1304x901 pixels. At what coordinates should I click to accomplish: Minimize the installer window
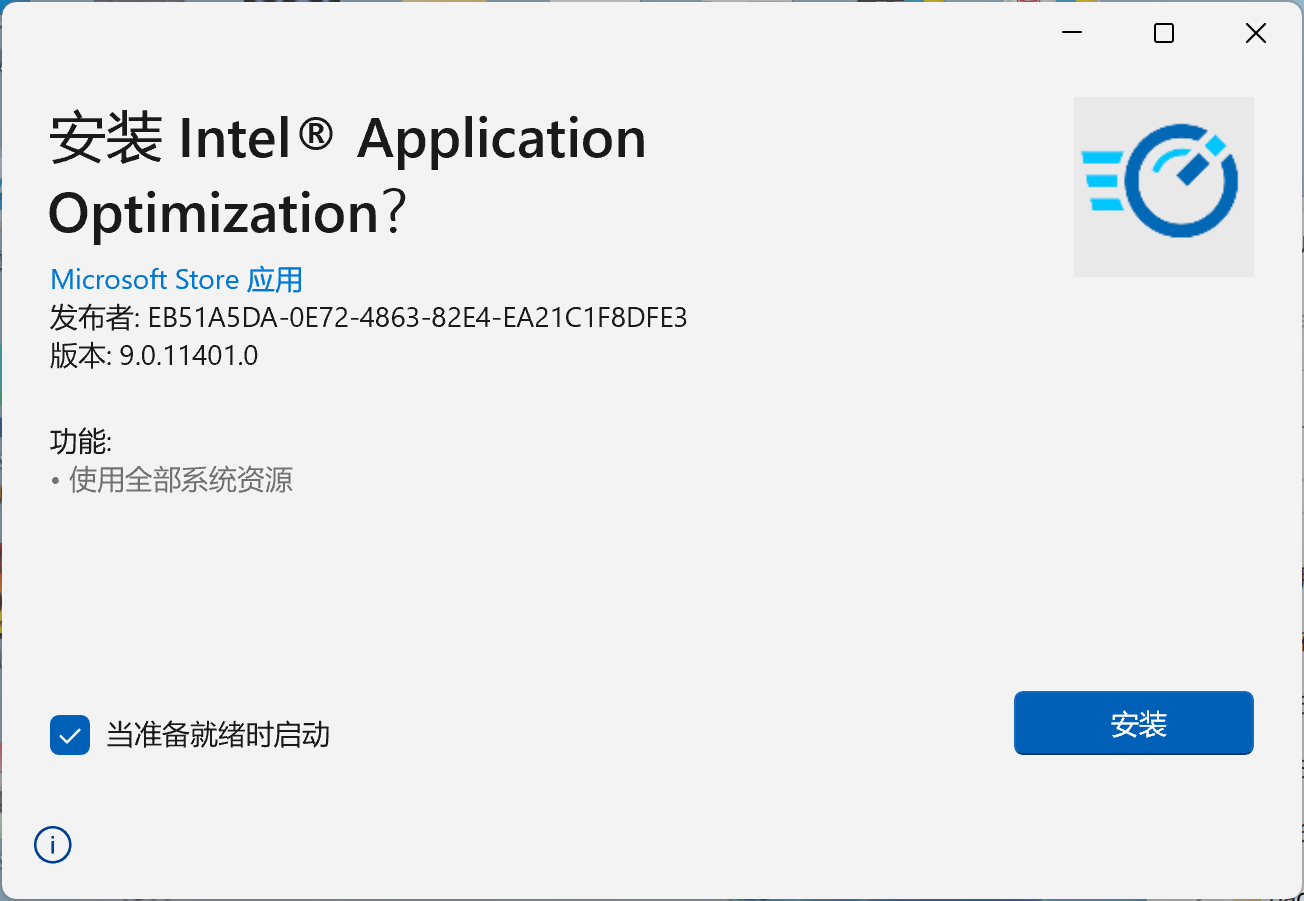tap(1073, 34)
